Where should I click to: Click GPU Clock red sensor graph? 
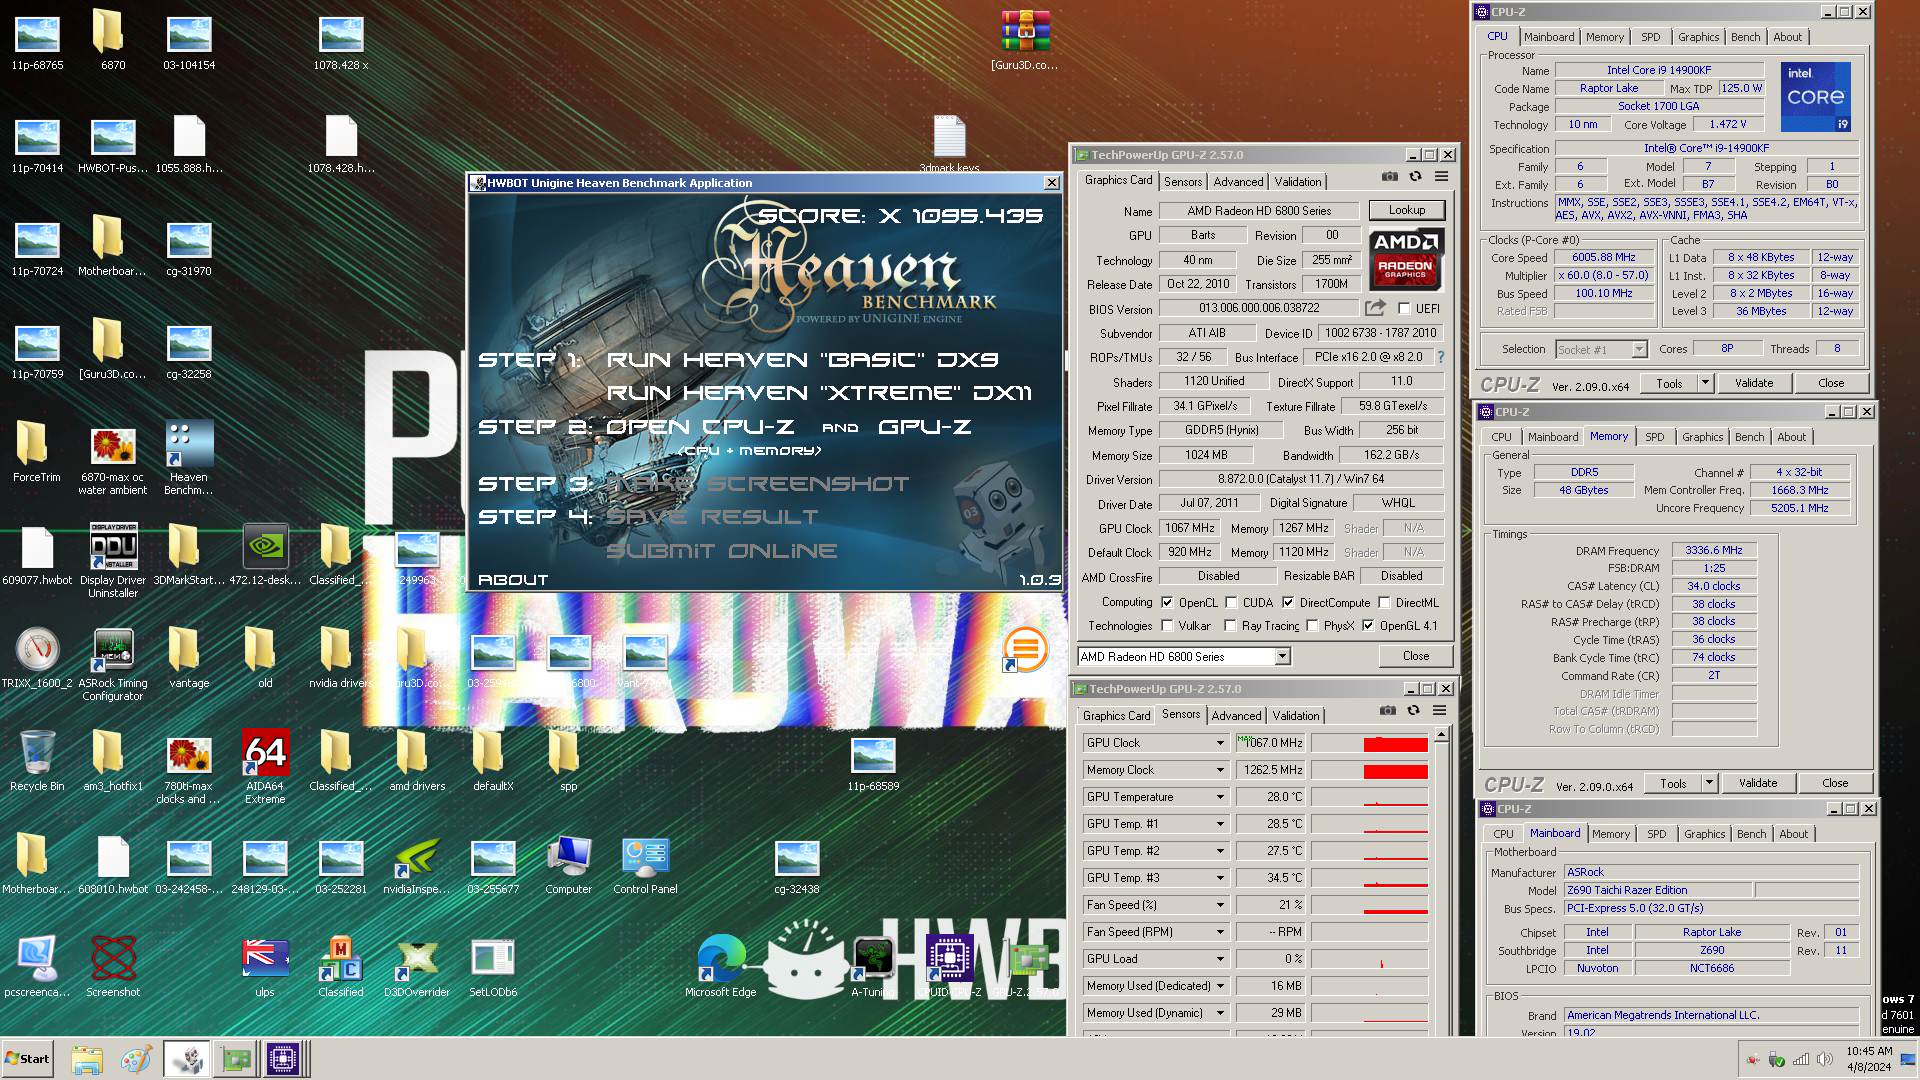[x=1369, y=743]
